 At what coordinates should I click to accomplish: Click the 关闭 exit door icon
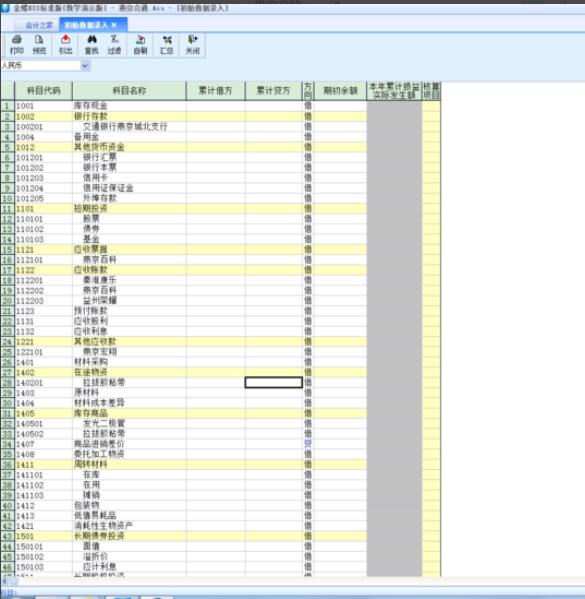click(193, 44)
